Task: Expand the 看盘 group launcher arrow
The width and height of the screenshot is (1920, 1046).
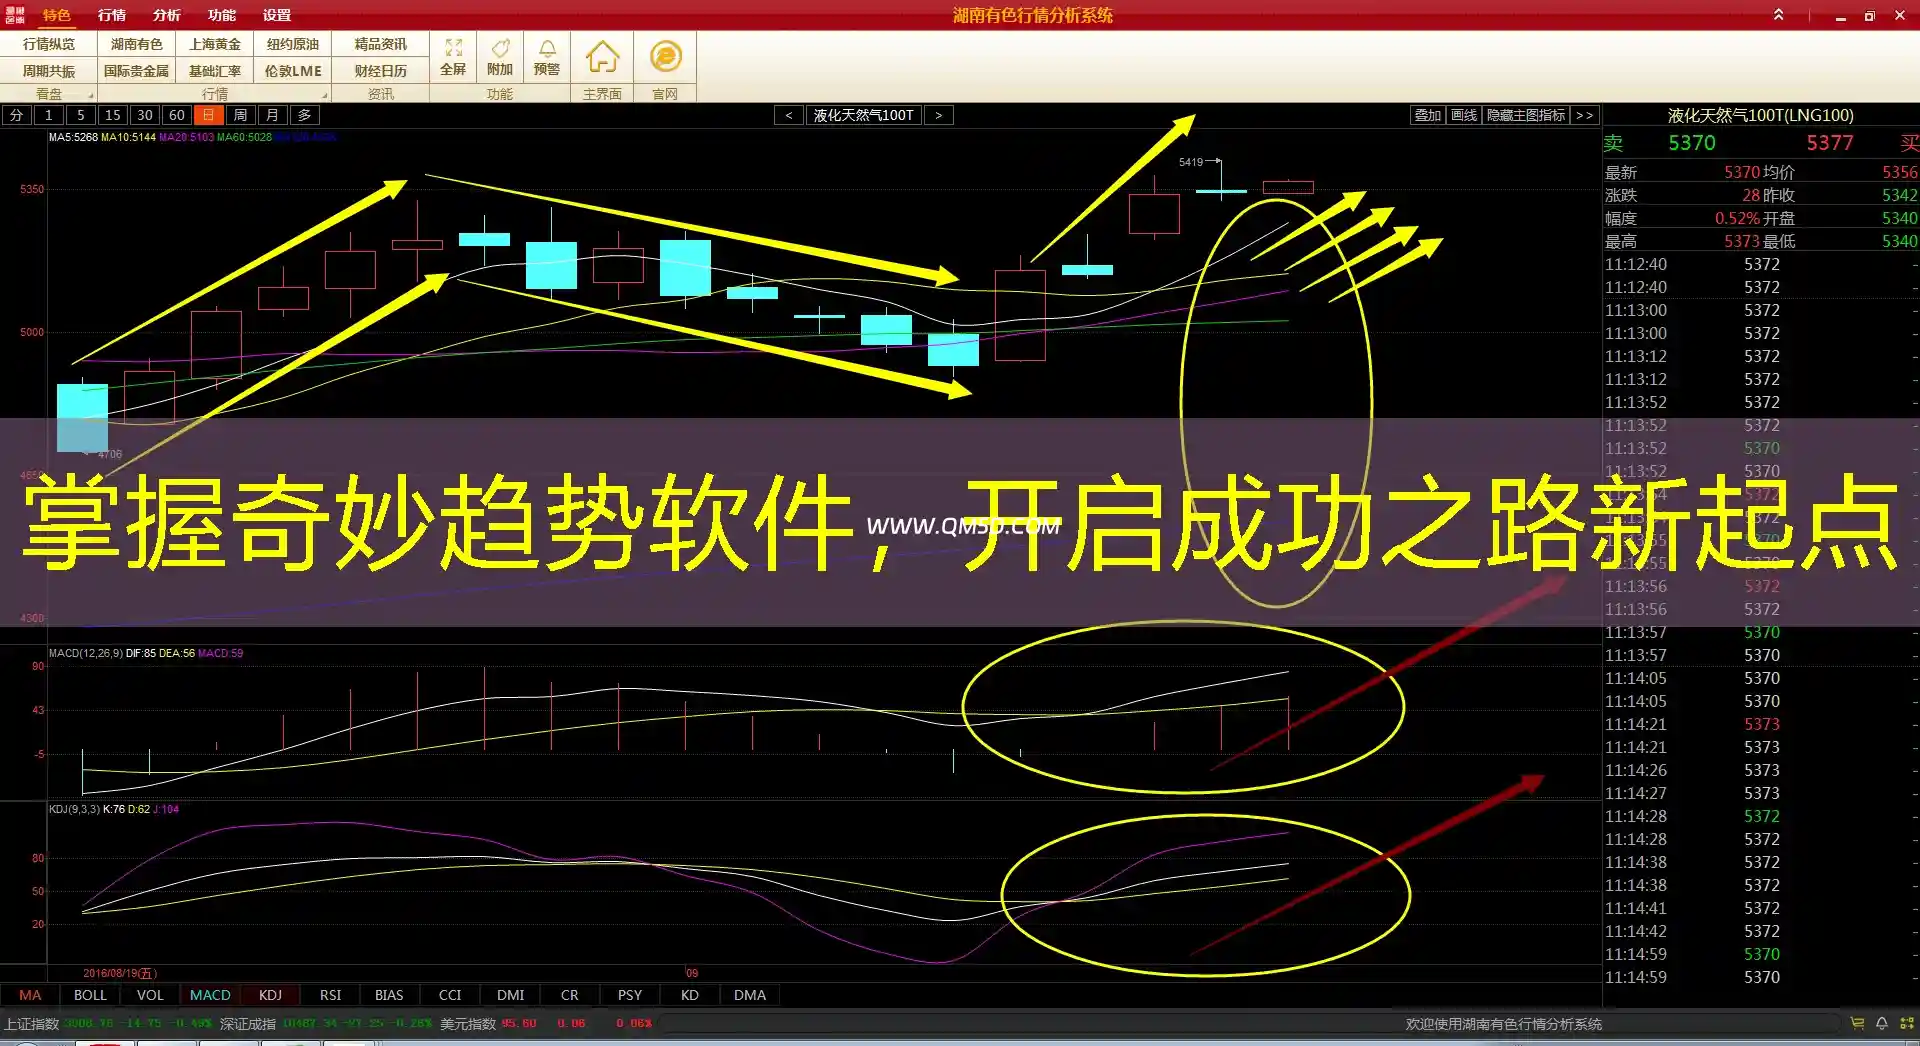Action: pos(90,95)
